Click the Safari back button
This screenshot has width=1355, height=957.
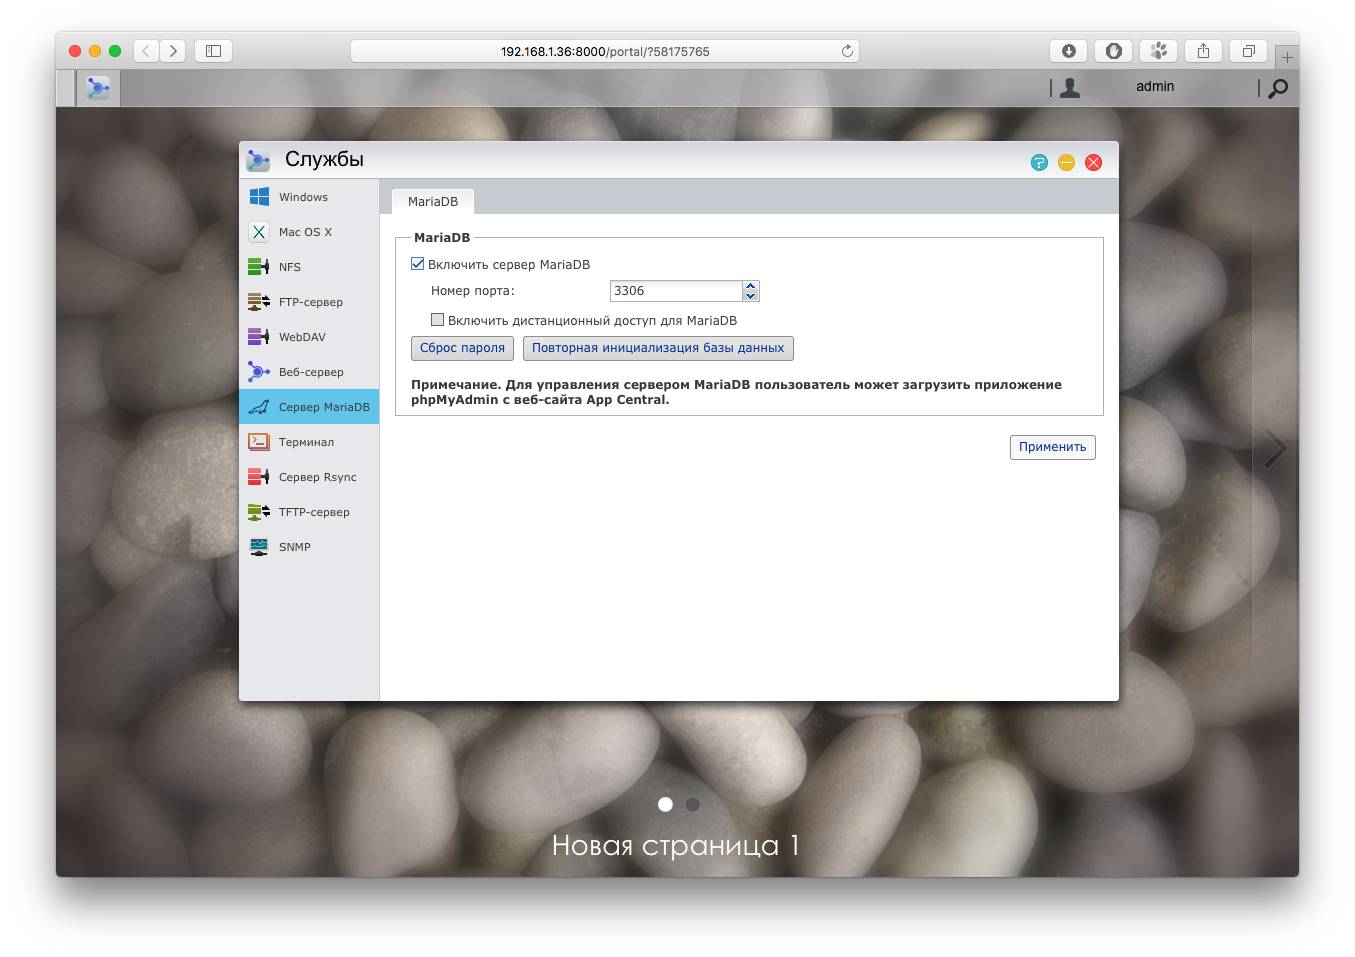[x=146, y=51]
